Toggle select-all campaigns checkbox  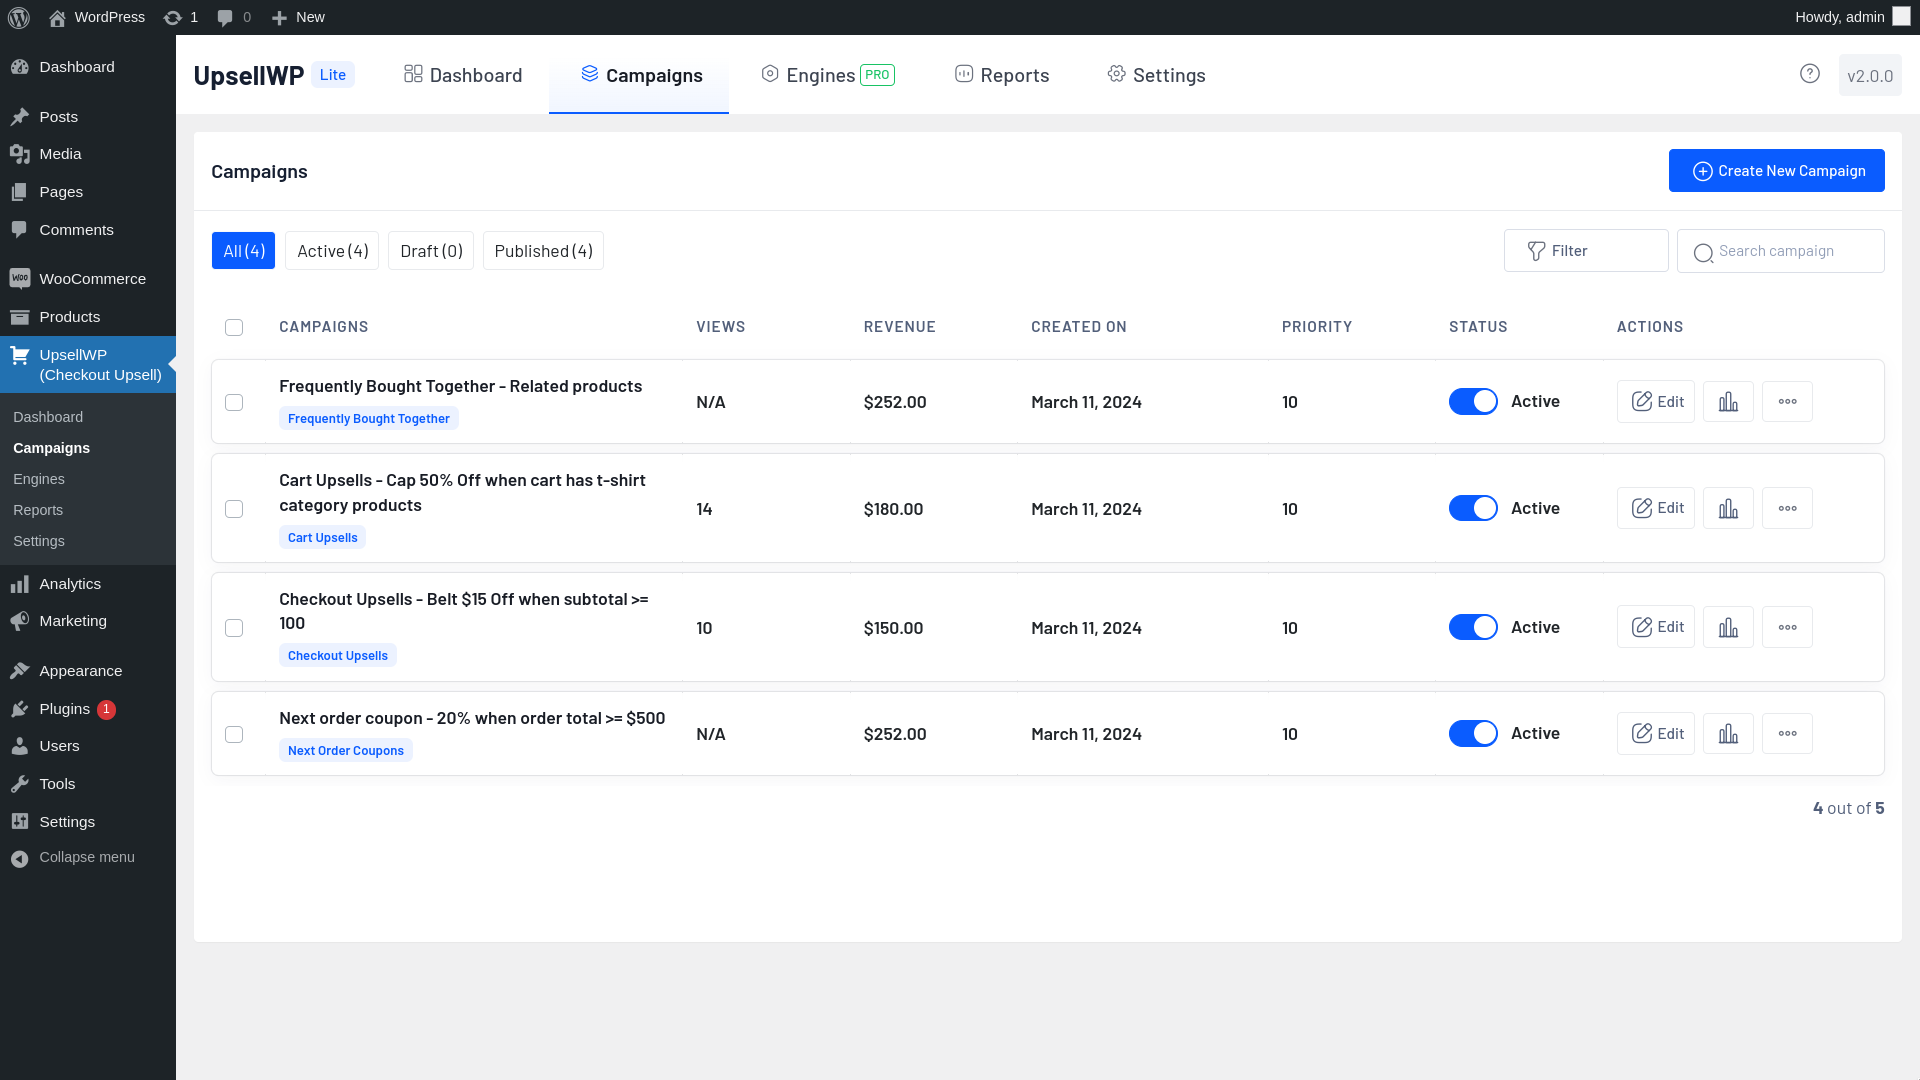pyautogui.click(x=234, y=327)
